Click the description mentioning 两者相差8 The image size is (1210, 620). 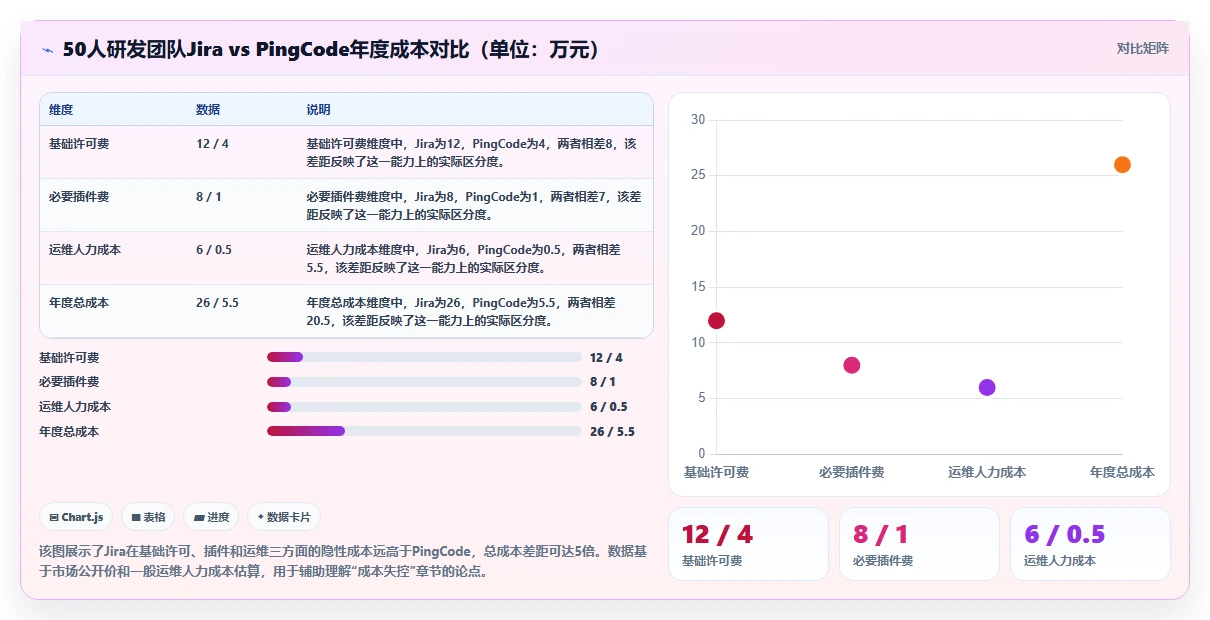tap(472, 152)
